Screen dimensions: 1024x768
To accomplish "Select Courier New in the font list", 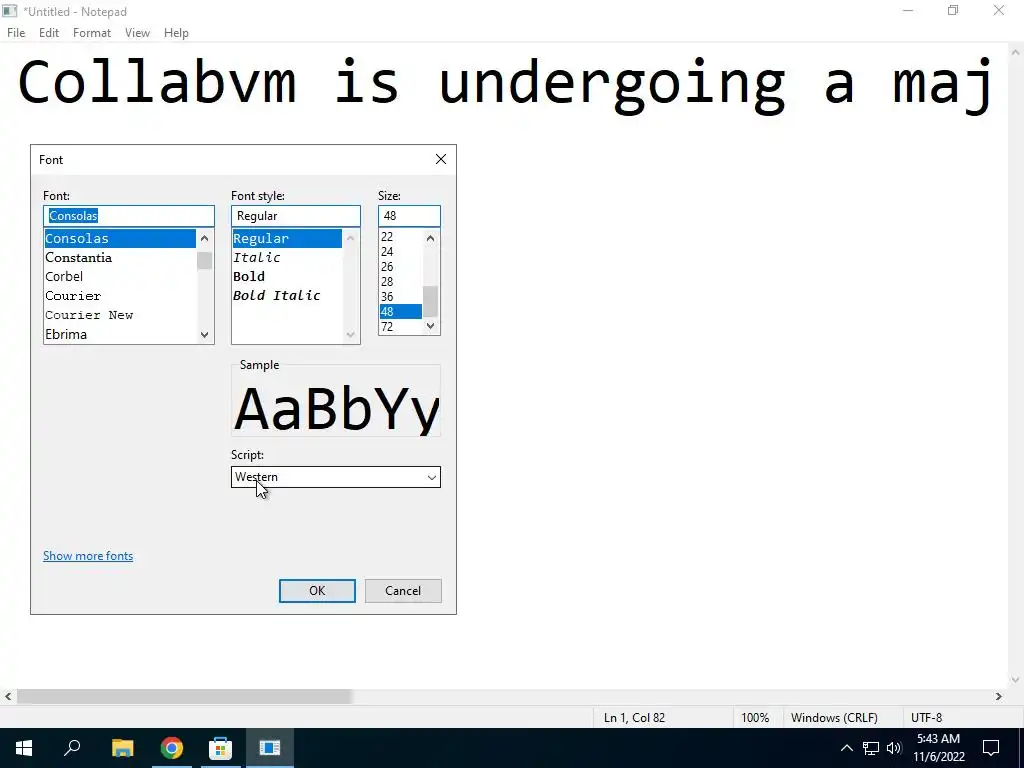I will tap(120, 315).
